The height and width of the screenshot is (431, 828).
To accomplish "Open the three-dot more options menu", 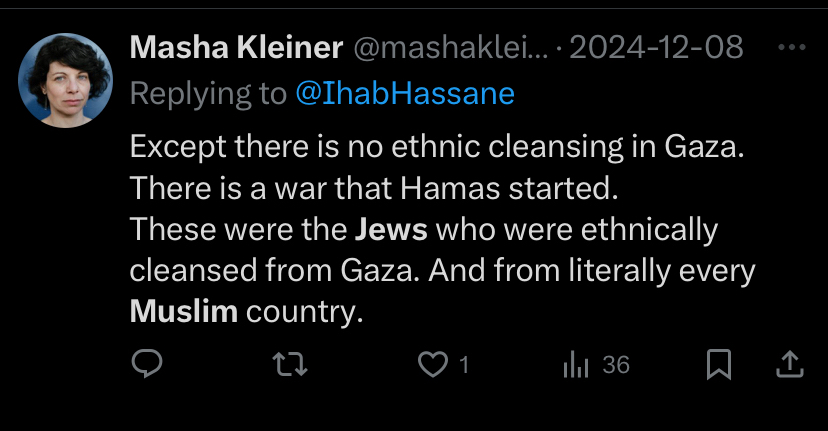I will (792, 48).
